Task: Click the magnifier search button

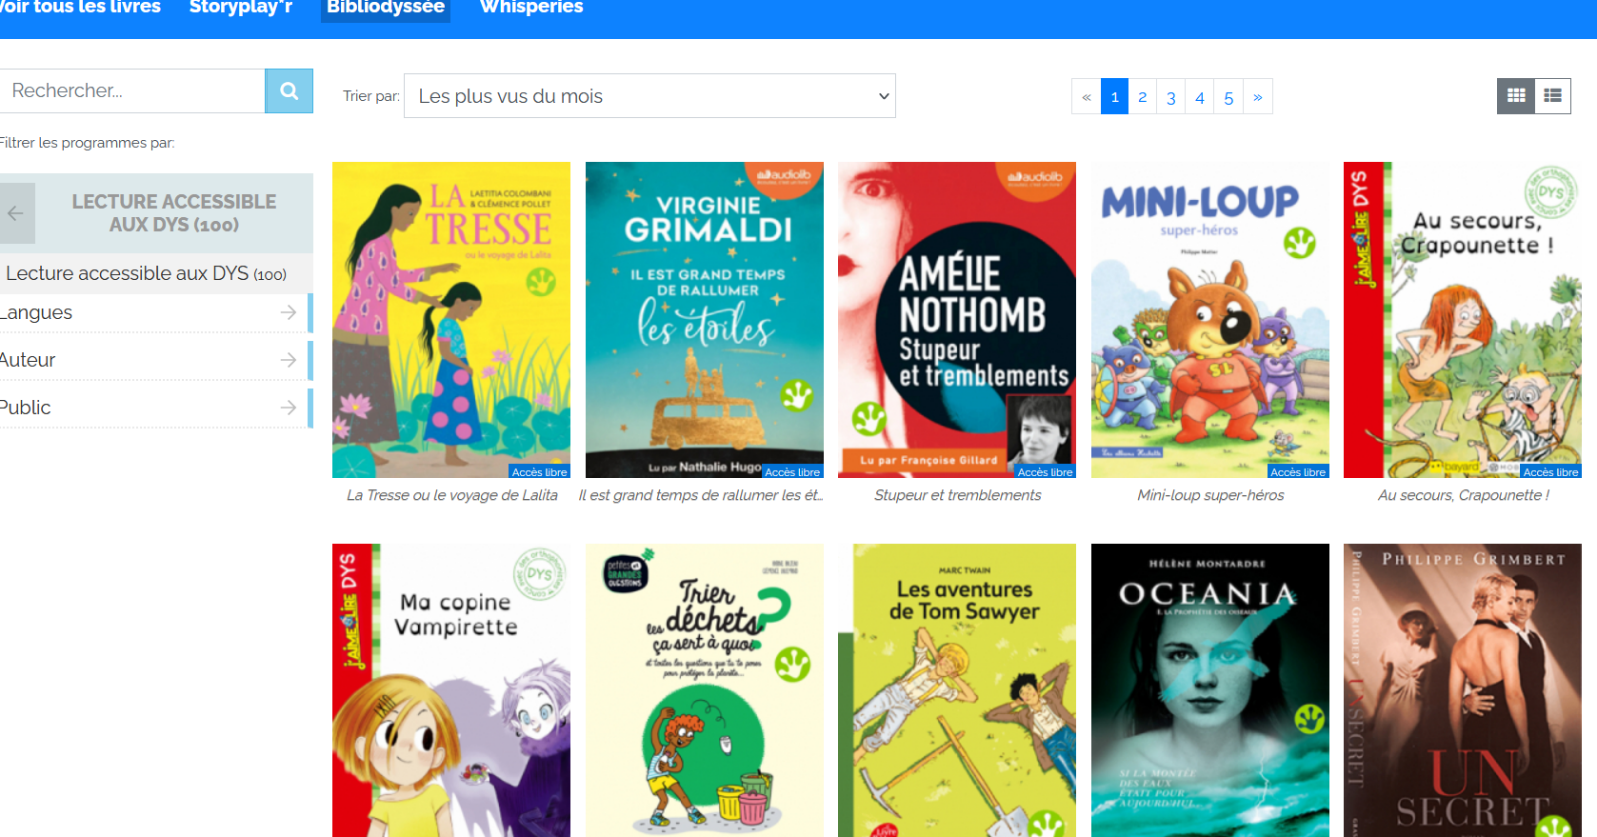Action: click(x=289, y=91)
